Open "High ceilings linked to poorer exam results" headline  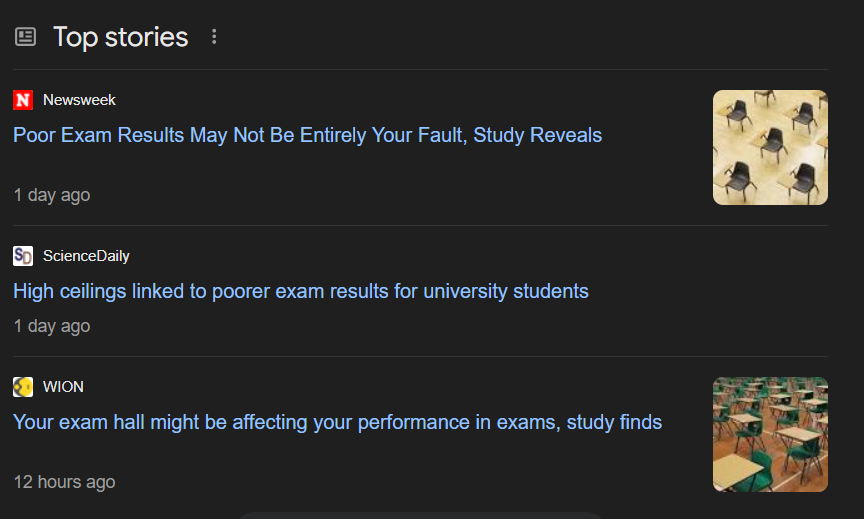tap(300, 291)
